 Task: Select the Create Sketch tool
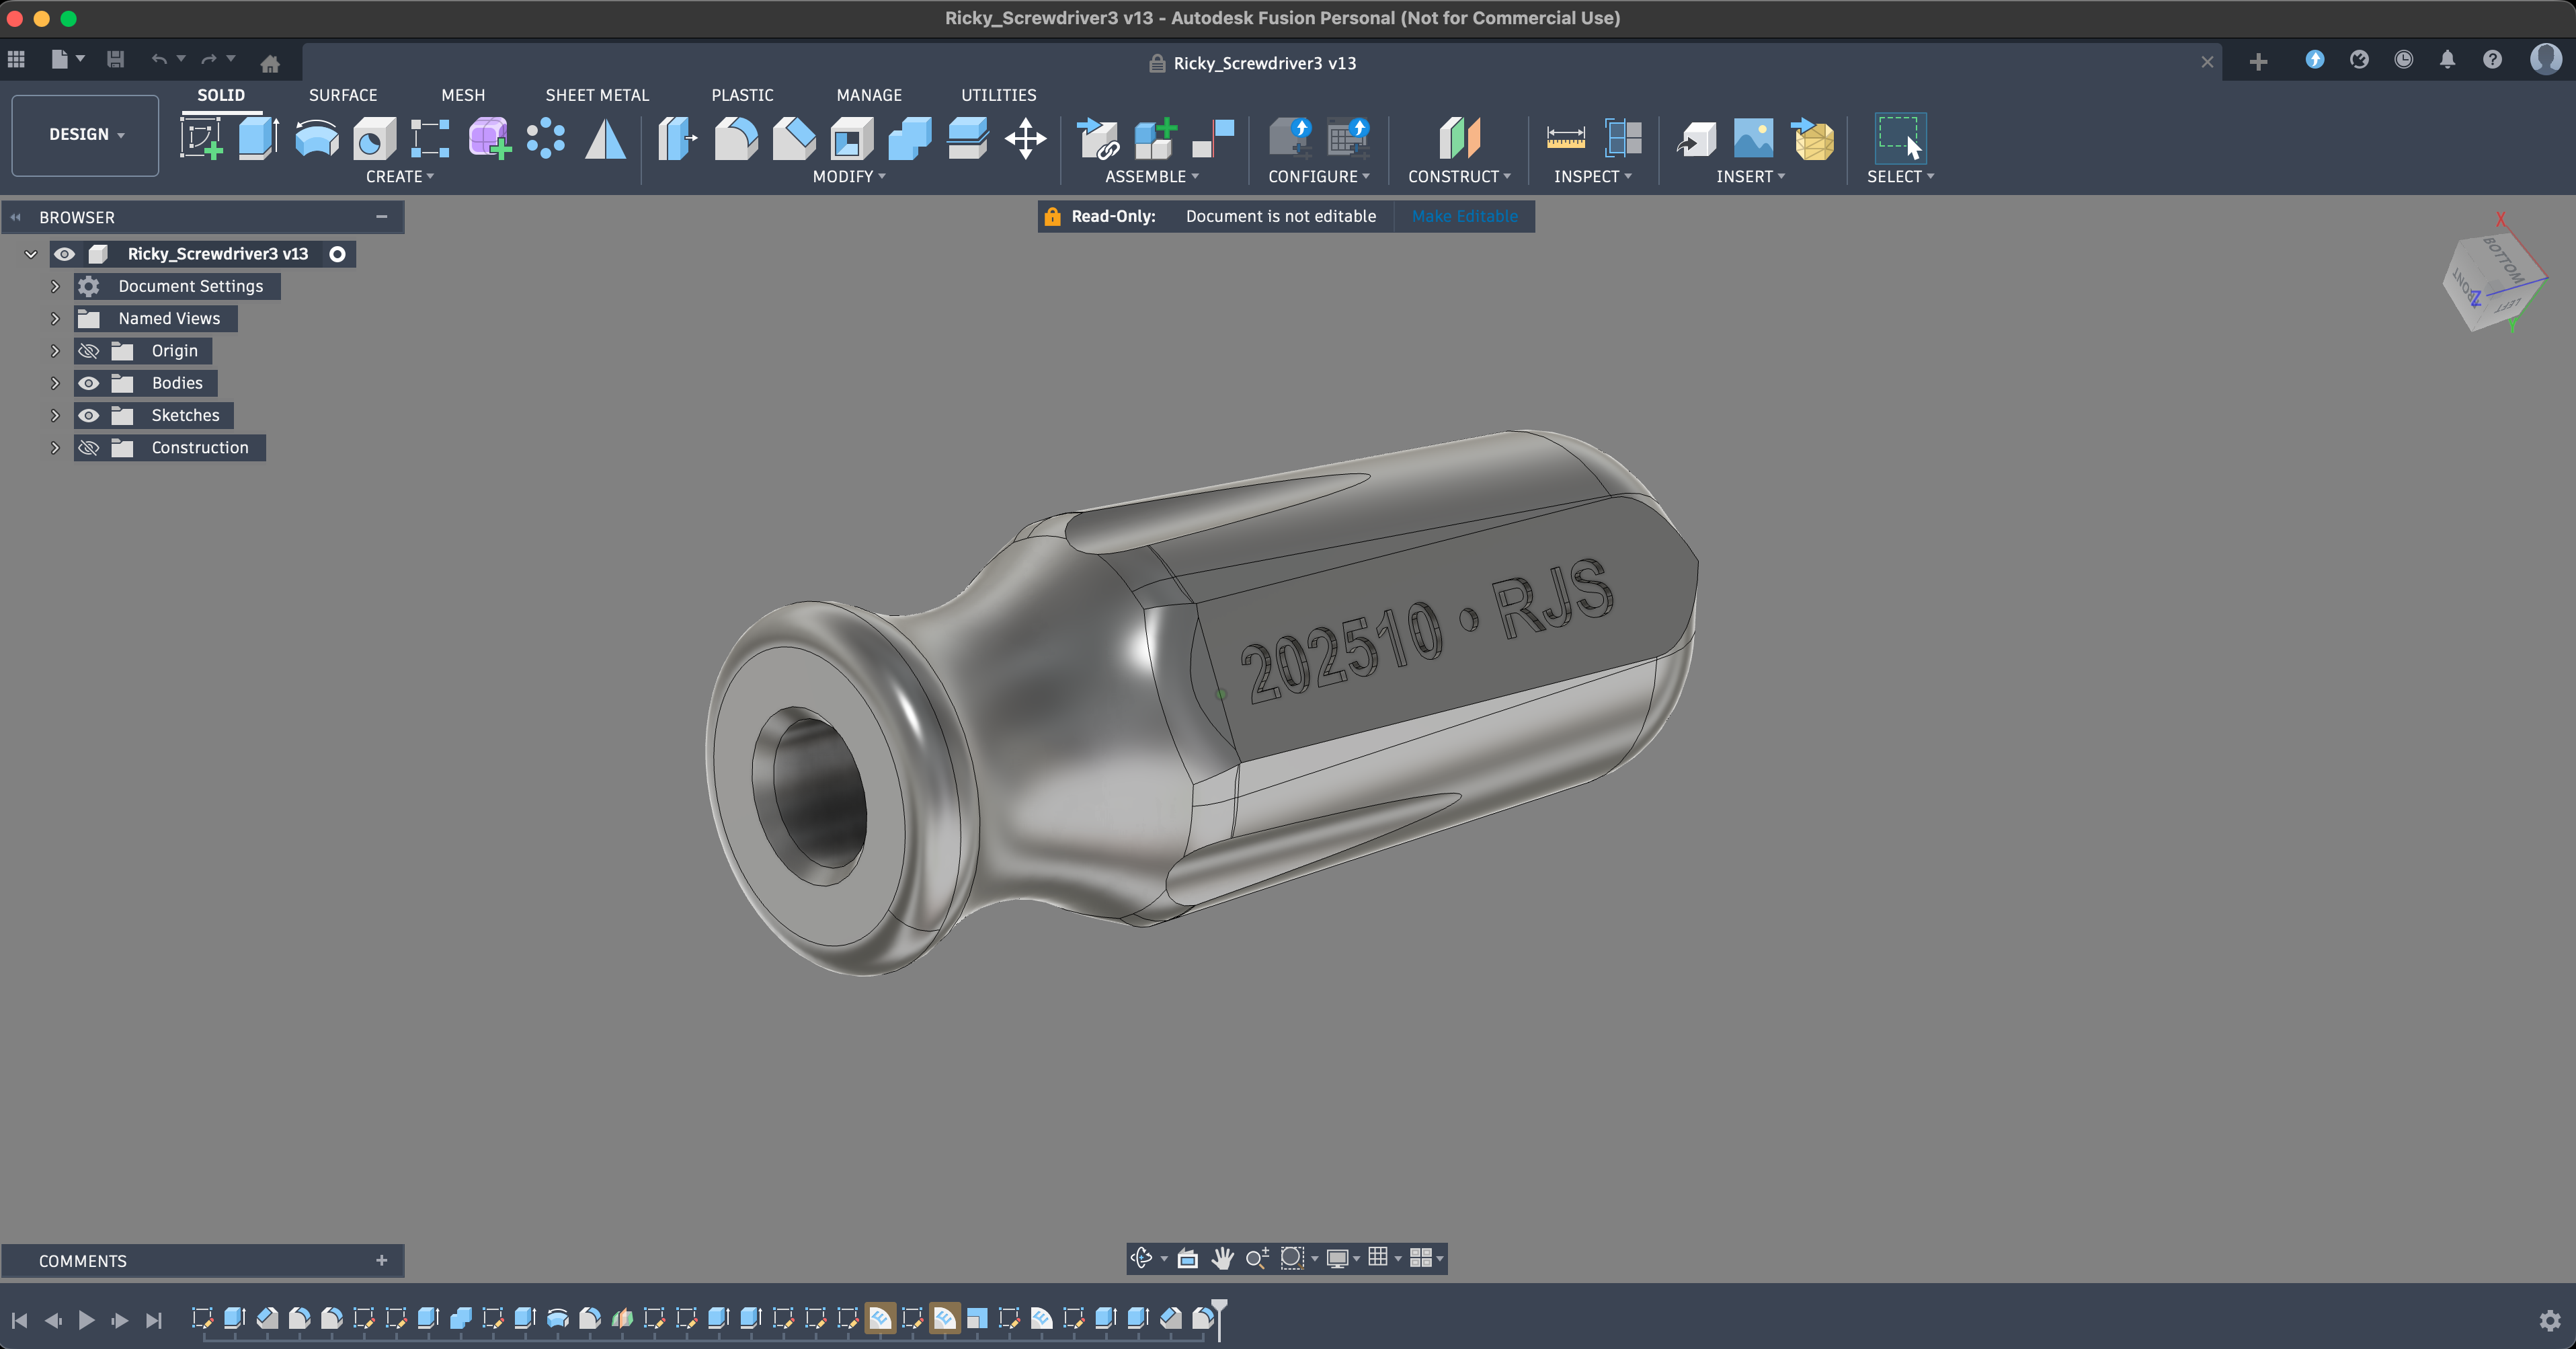(x=201, y=138)
